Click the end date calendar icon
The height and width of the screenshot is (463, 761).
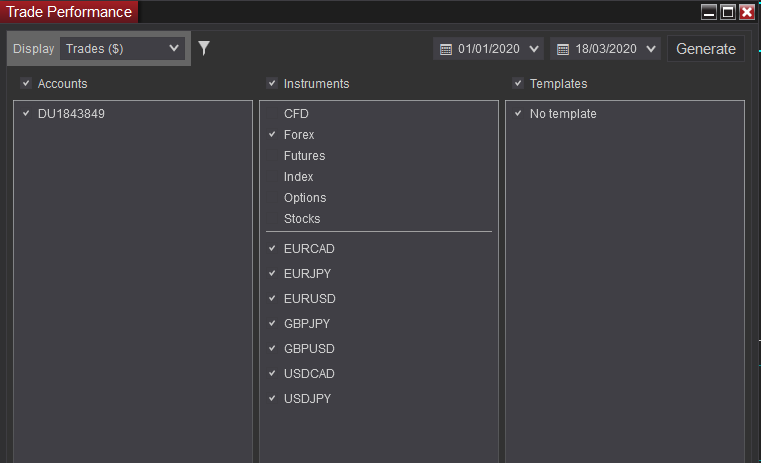(563, 49)
